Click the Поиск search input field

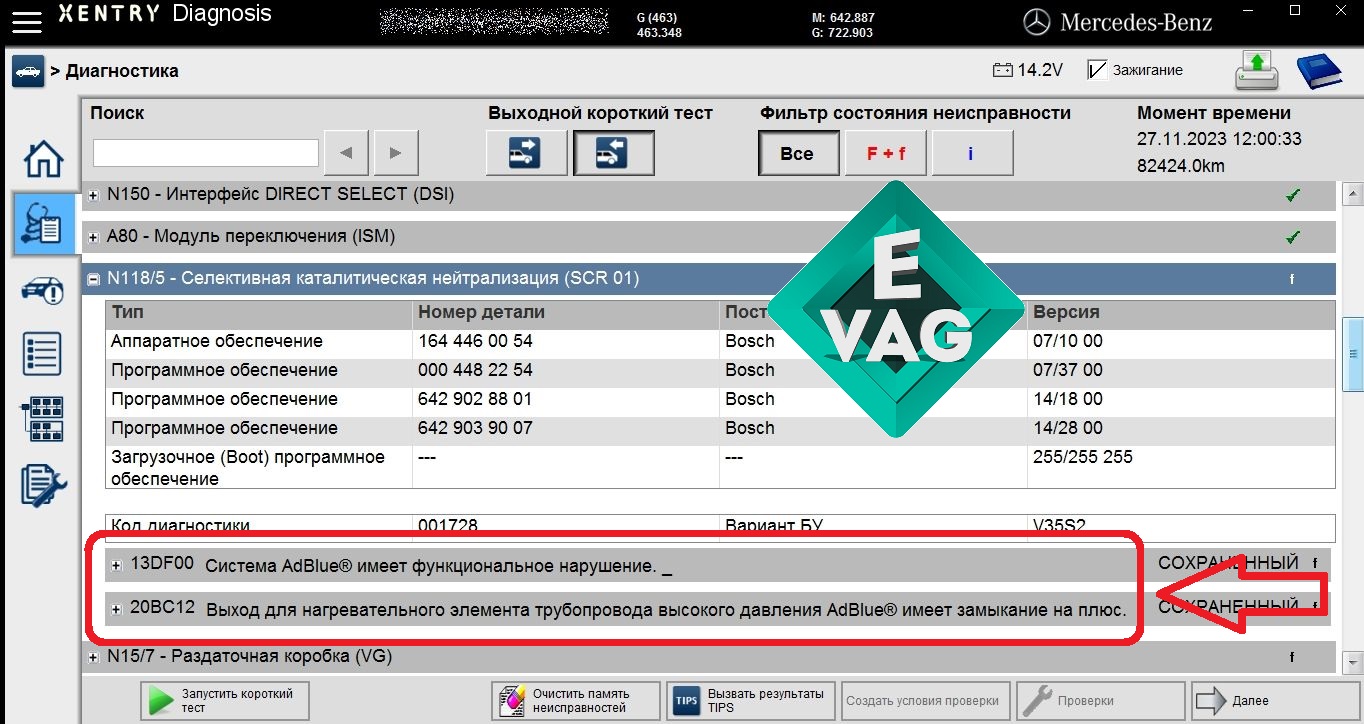206,153
